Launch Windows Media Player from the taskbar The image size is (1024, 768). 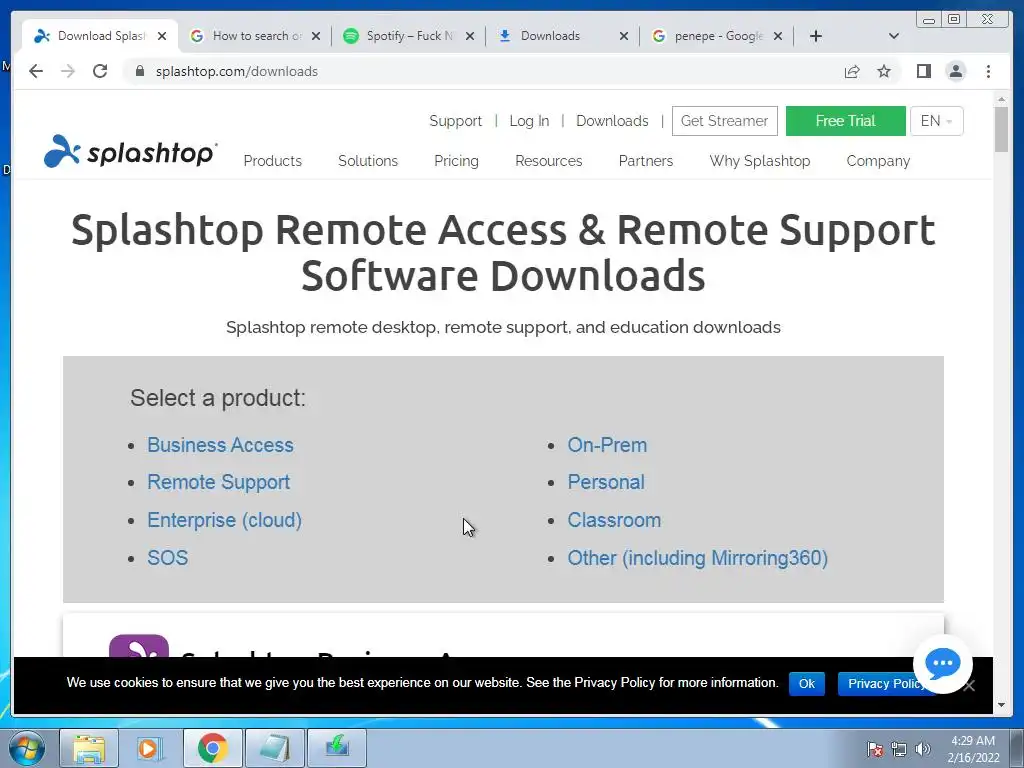[149, 748]
